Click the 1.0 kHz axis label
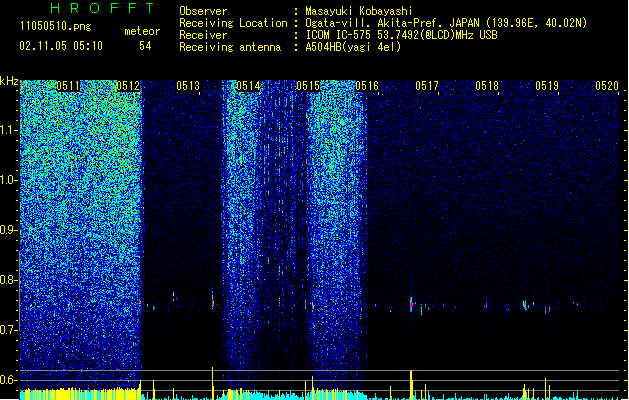The height and width of the screenshot is (400, 629). (x=9, y=180)
